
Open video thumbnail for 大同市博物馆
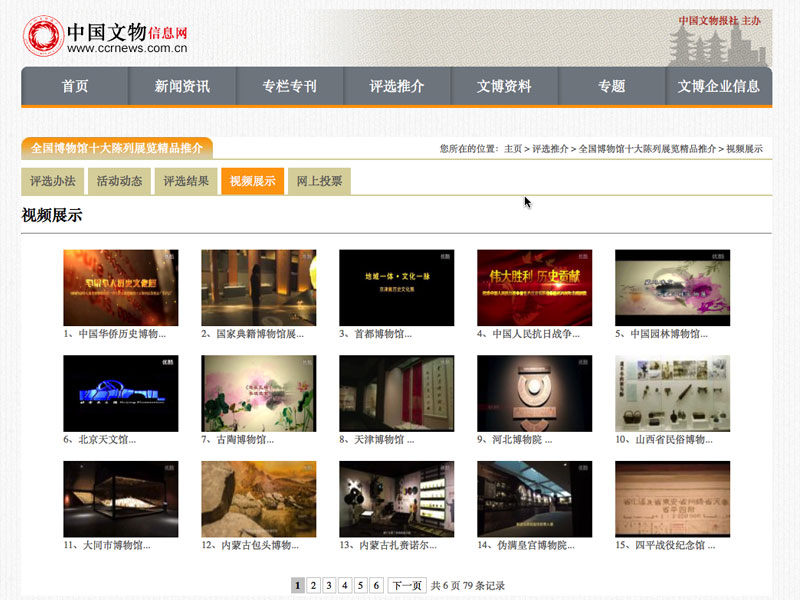121,499
